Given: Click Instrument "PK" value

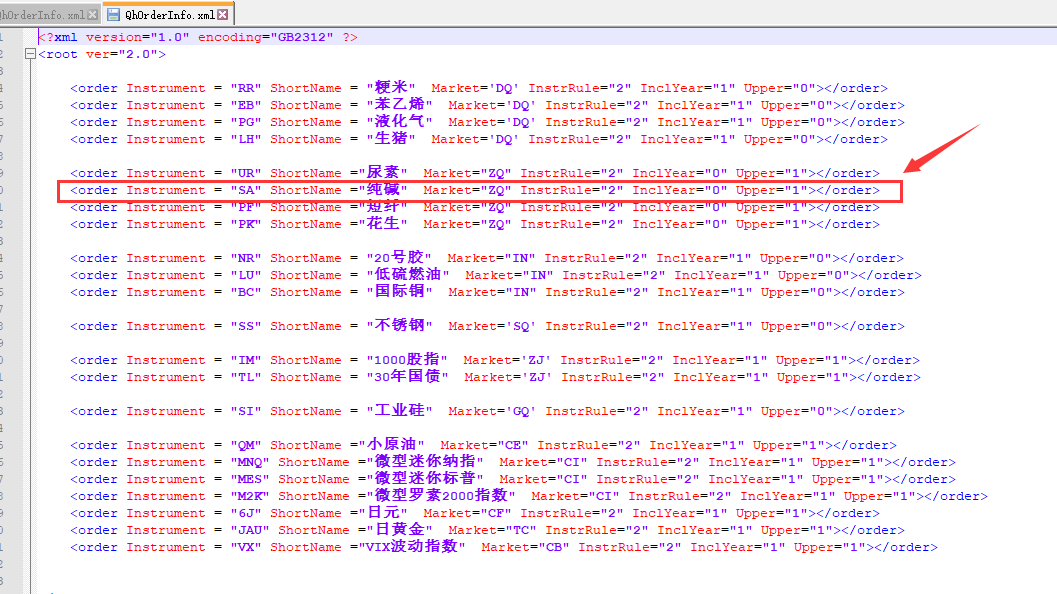Looking at the screenshot, I should 245,224.
